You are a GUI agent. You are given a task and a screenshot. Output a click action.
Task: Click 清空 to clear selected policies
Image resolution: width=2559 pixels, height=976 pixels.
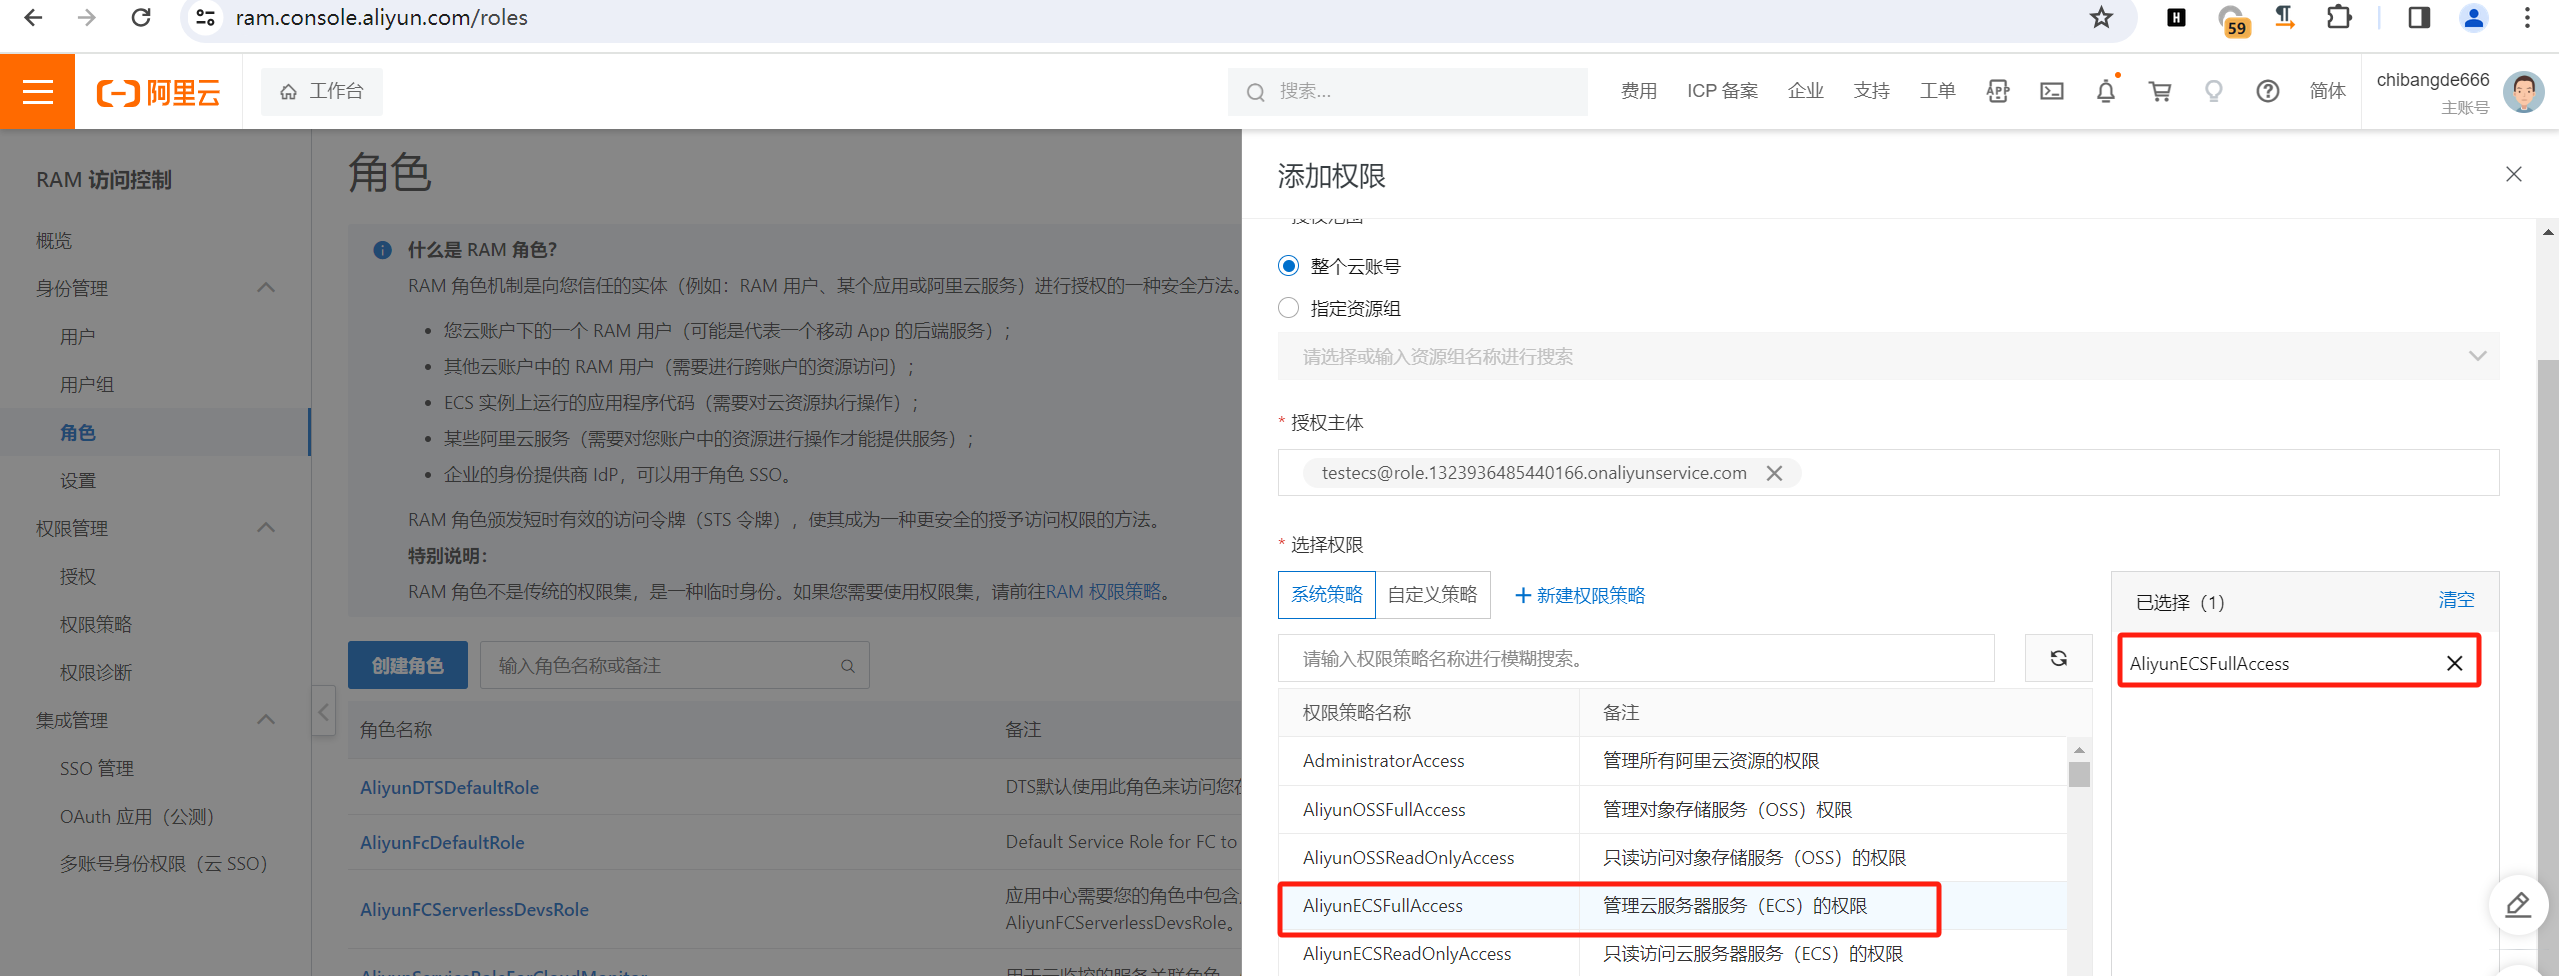point(2456,600)
